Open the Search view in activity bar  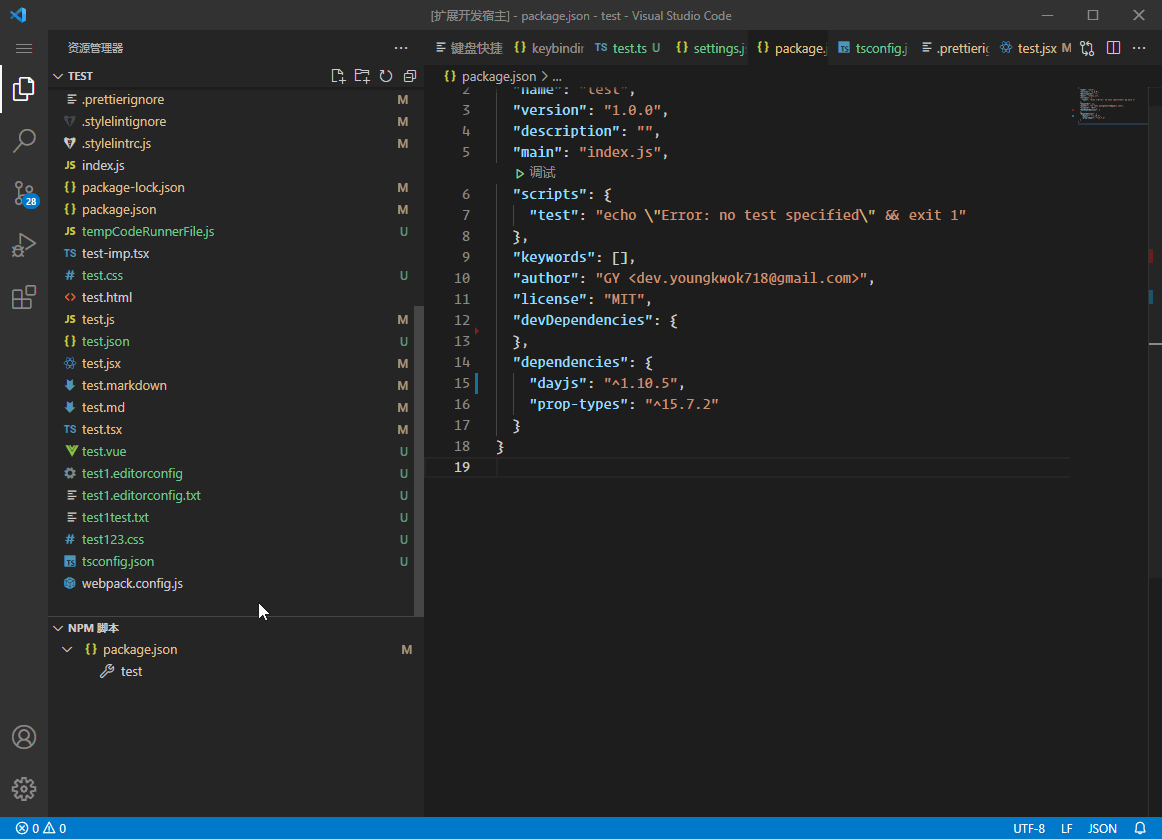click(x=24, y=141)
